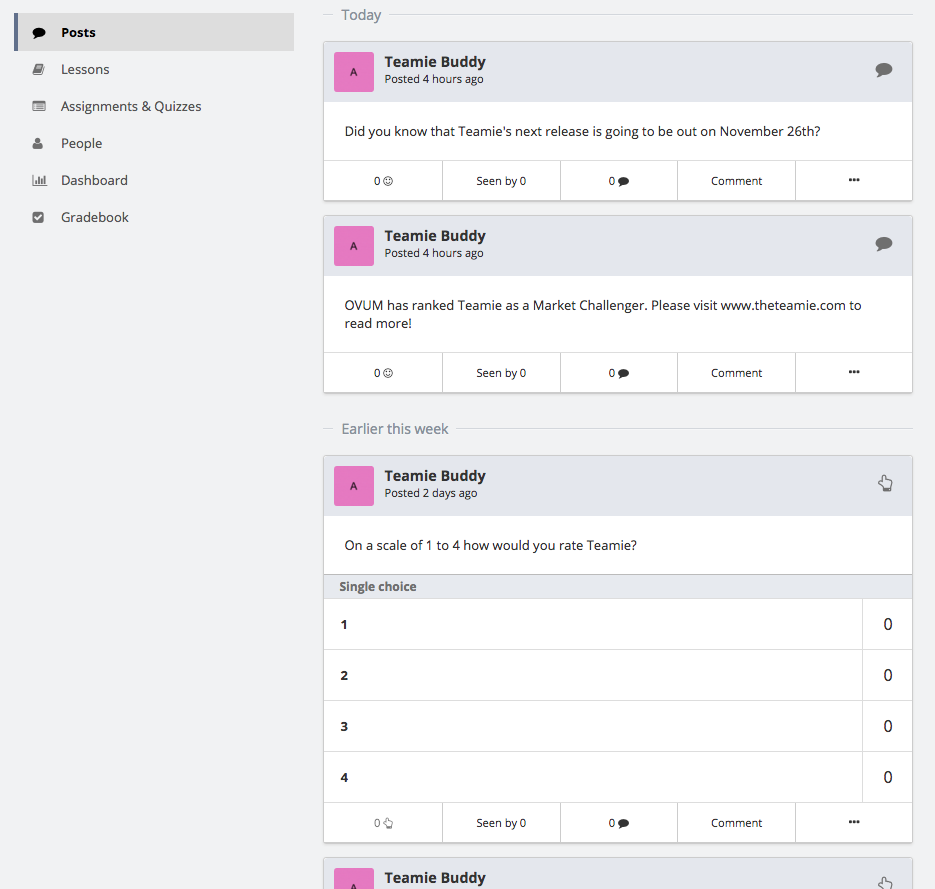Comment on the November release post
This screenshot has height=889, width=935.
point(736,181)
